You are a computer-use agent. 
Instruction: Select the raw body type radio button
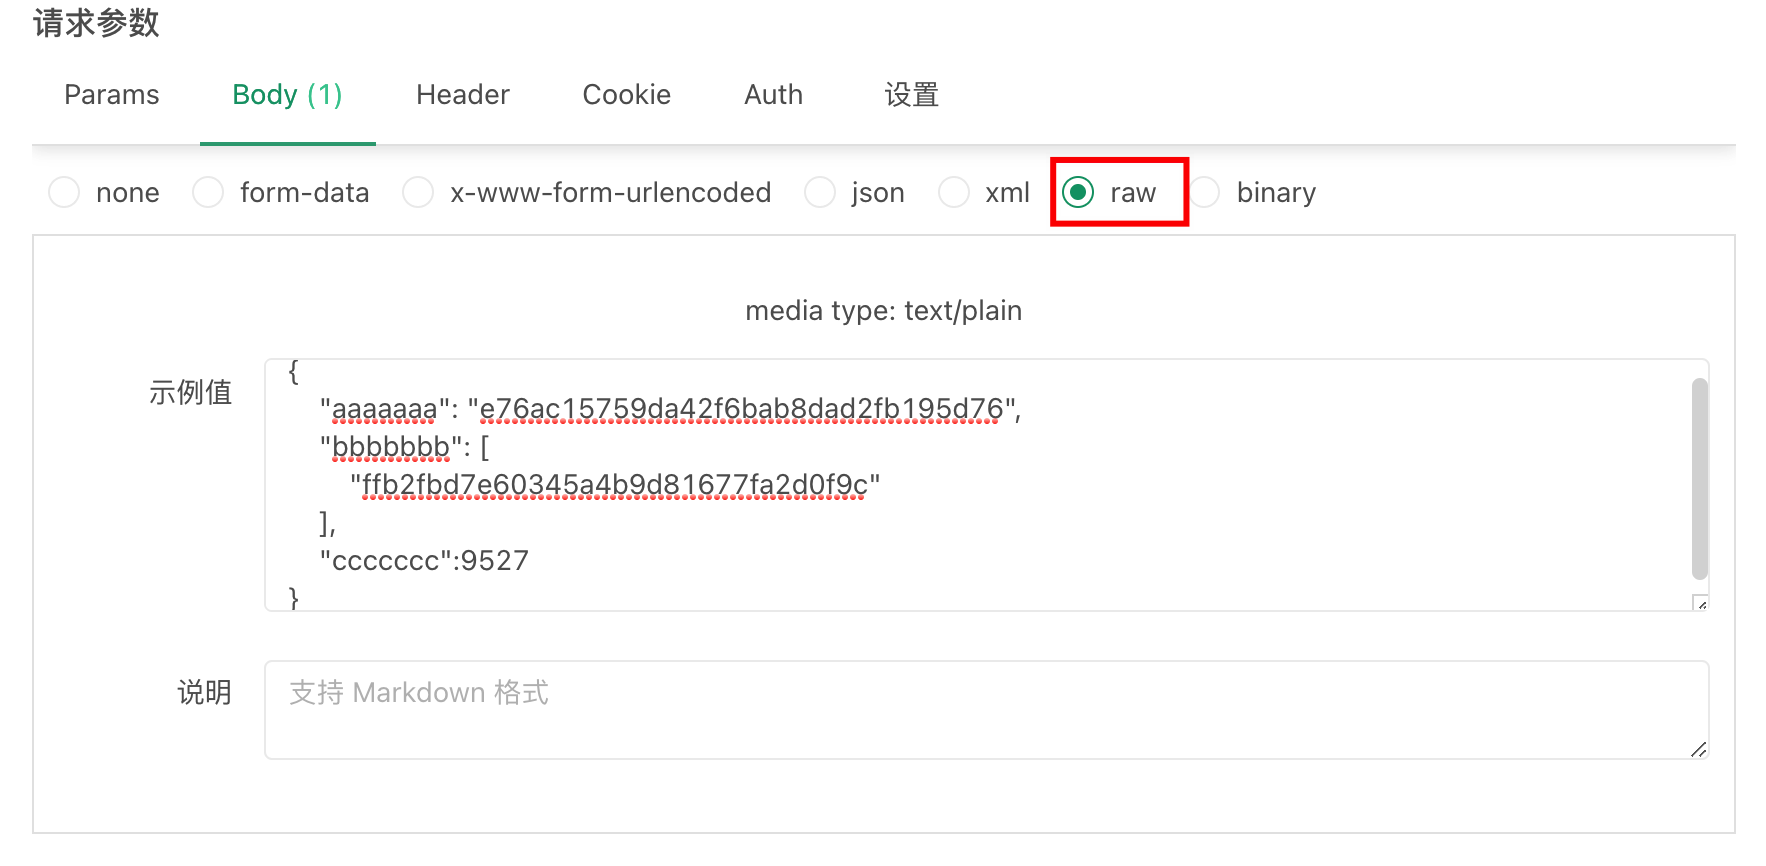[1078, 192]
